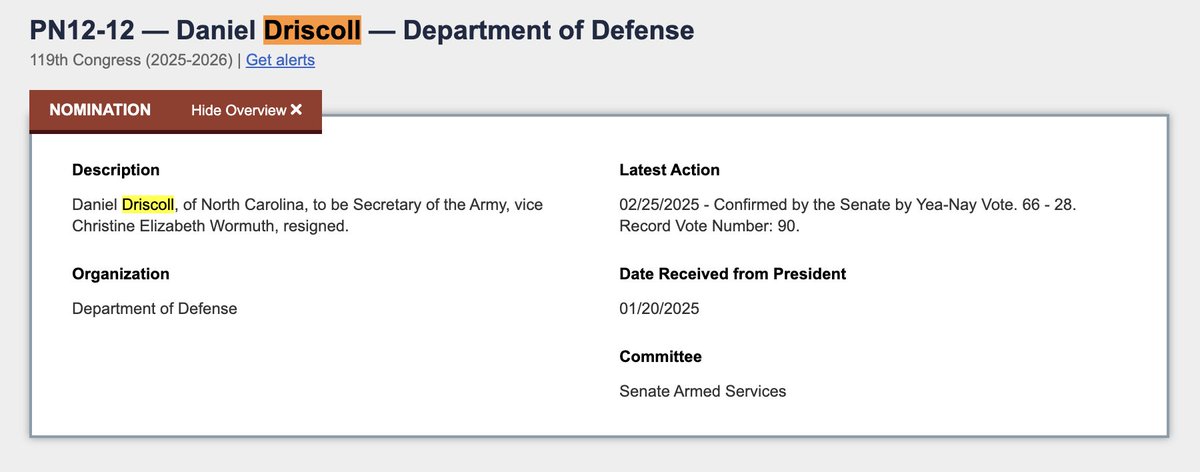Click the PN12-12 nomination heading
This screenshot has height=472, width=1200.
point(90,30)
